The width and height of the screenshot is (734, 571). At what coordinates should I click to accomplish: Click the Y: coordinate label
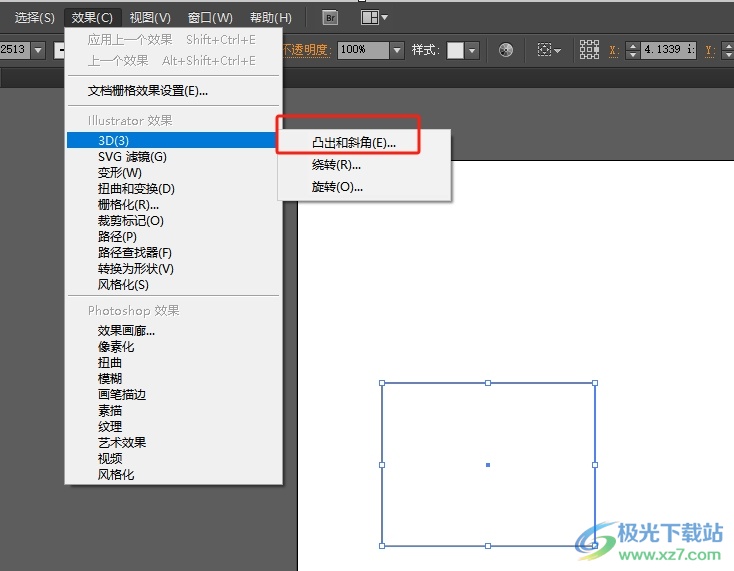click(x=710, y=50)
